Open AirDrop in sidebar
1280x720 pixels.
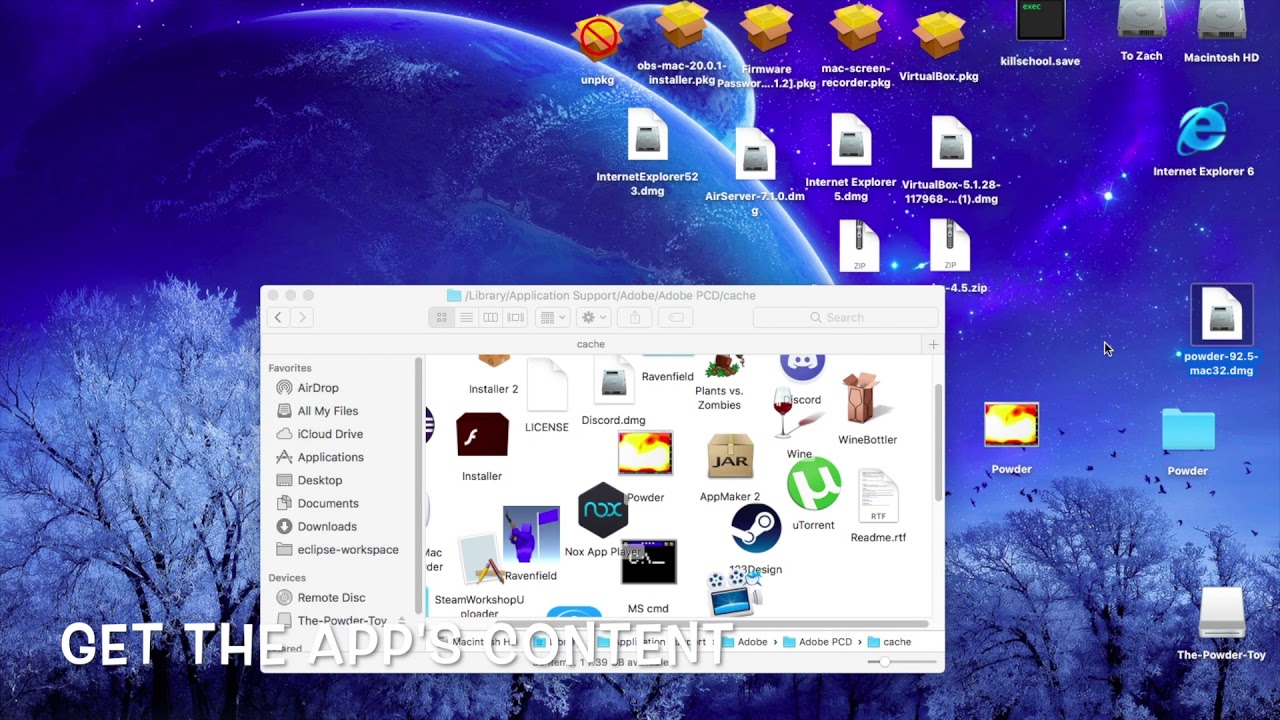pyautogui.click(x=318, y=388)
